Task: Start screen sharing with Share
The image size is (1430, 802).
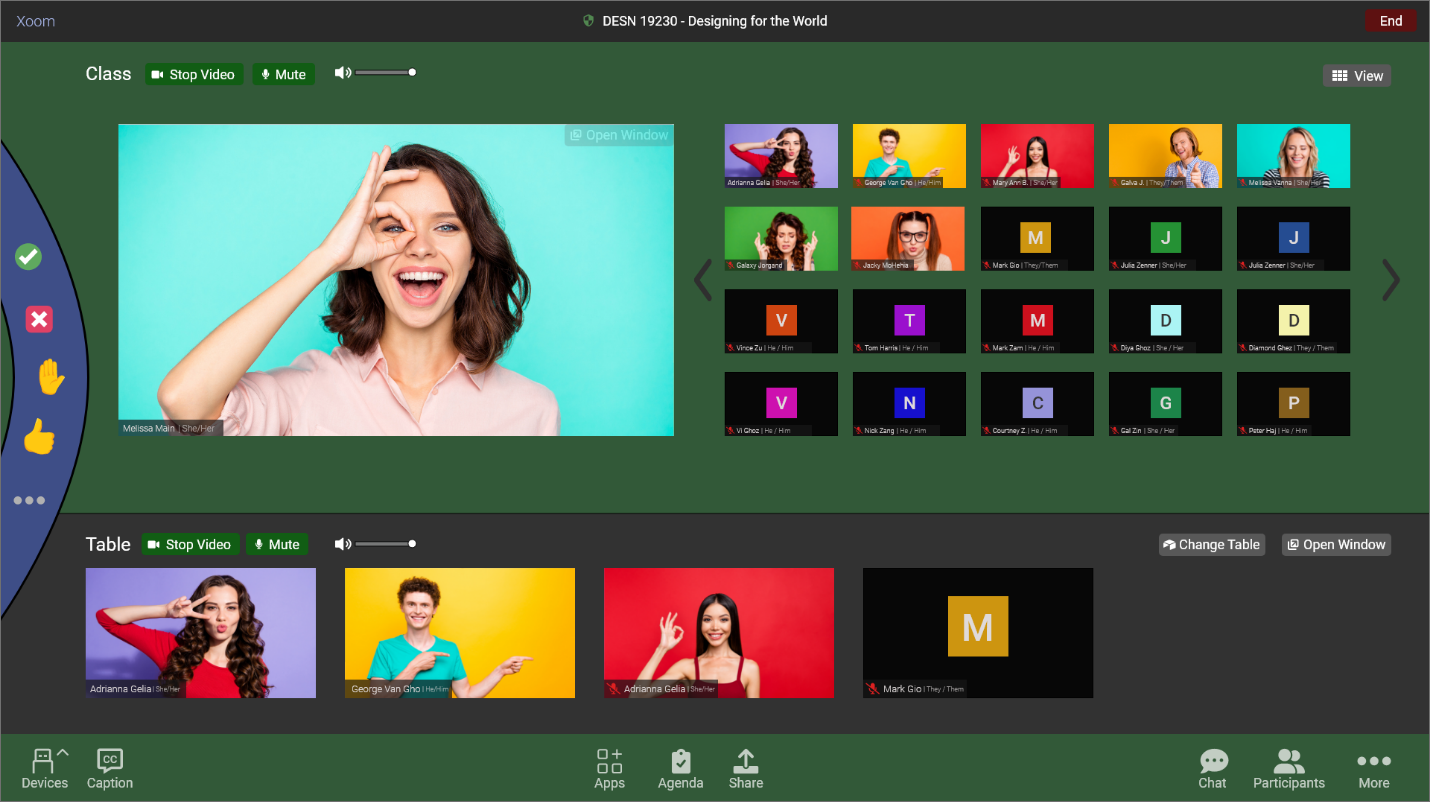Action: point(746,767)
